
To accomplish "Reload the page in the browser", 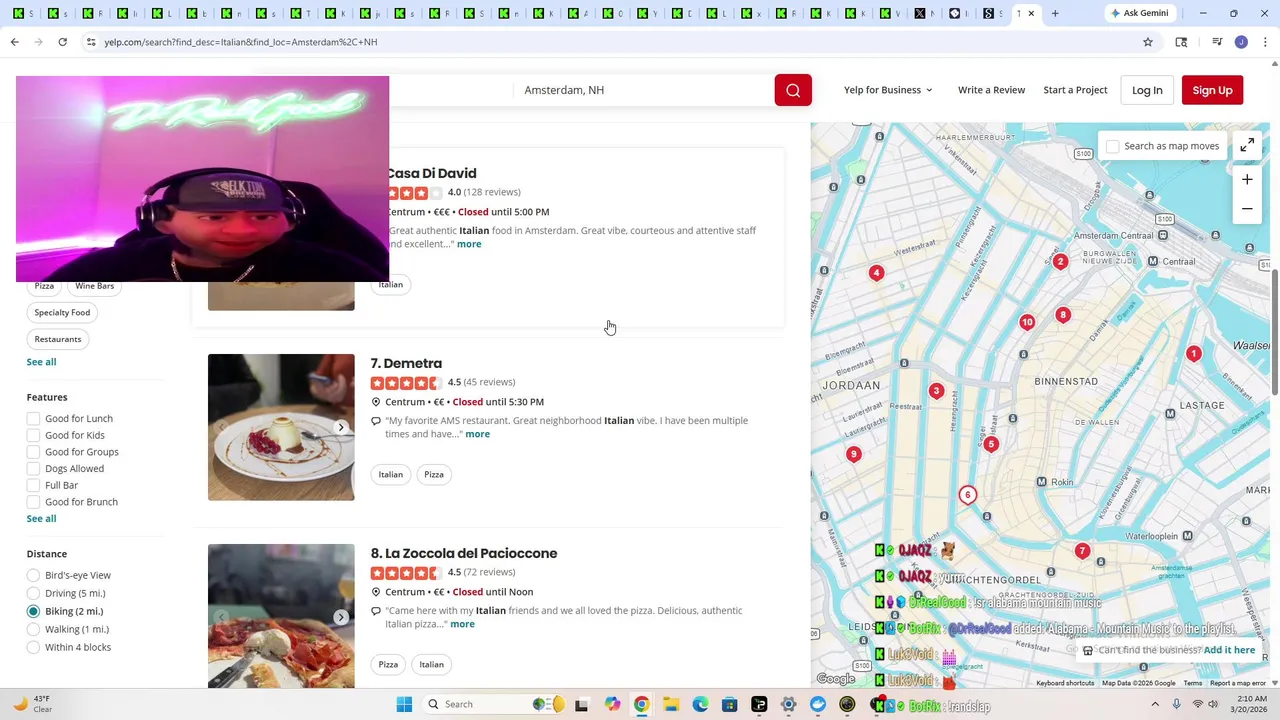I will coord(62,42).
